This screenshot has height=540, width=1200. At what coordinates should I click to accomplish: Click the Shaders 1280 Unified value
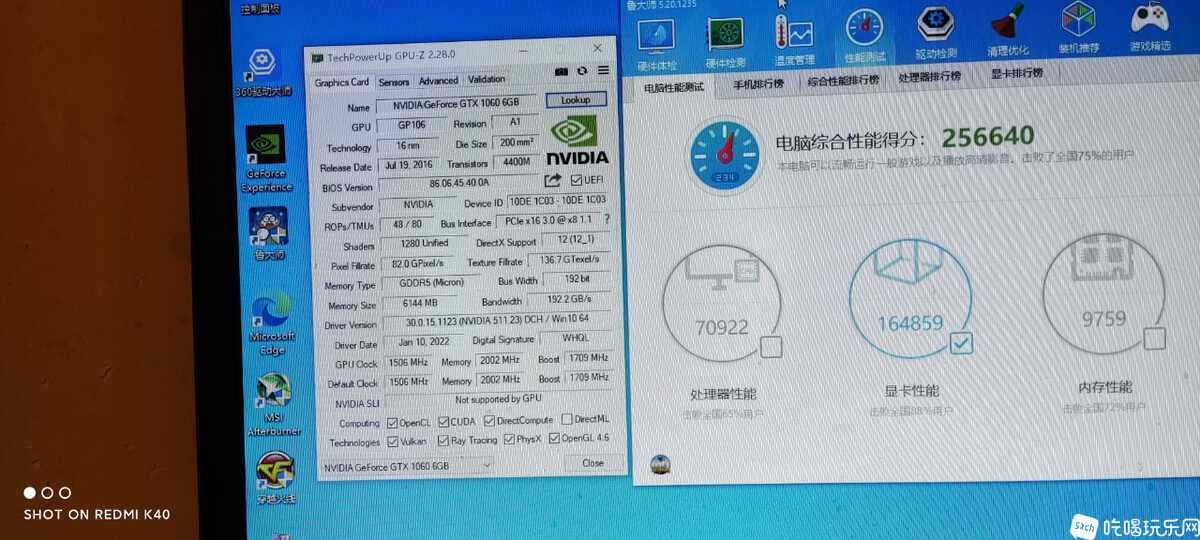coord(422,243)
